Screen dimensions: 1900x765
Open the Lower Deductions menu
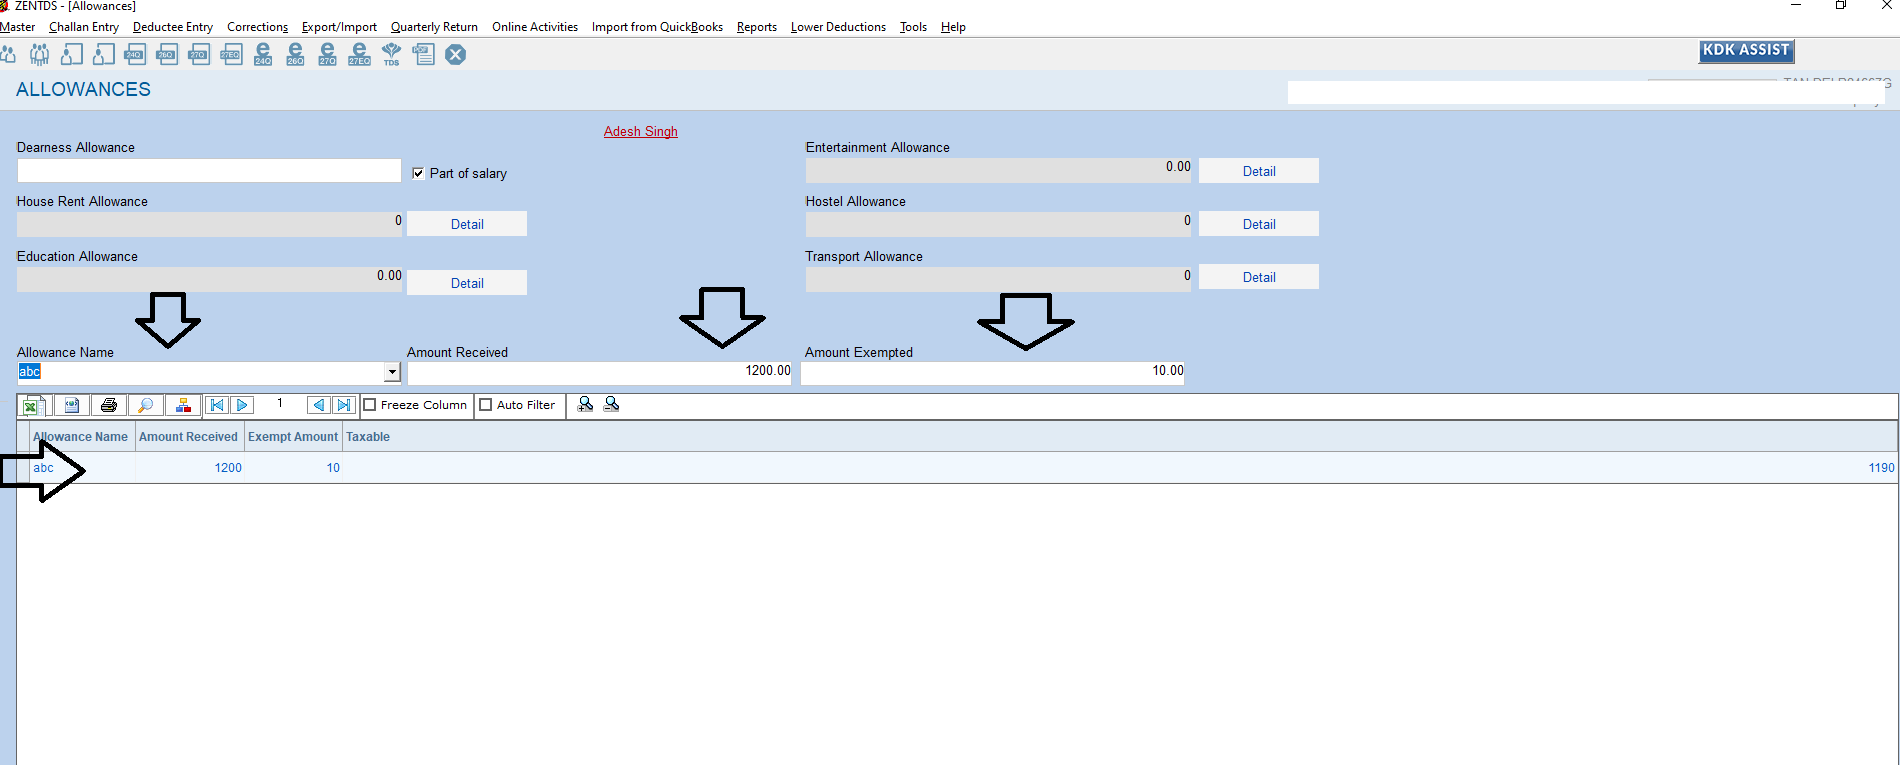coord(838,27)
